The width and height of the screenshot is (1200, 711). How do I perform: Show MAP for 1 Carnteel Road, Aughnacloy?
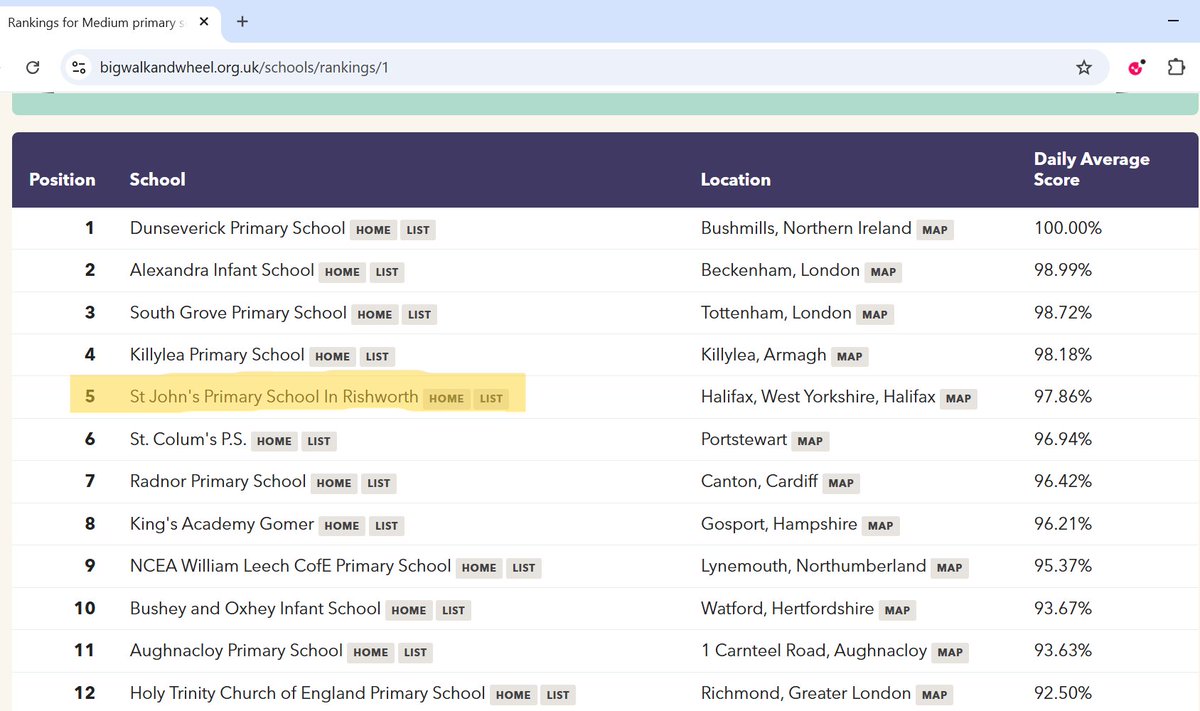coord(951,652)
